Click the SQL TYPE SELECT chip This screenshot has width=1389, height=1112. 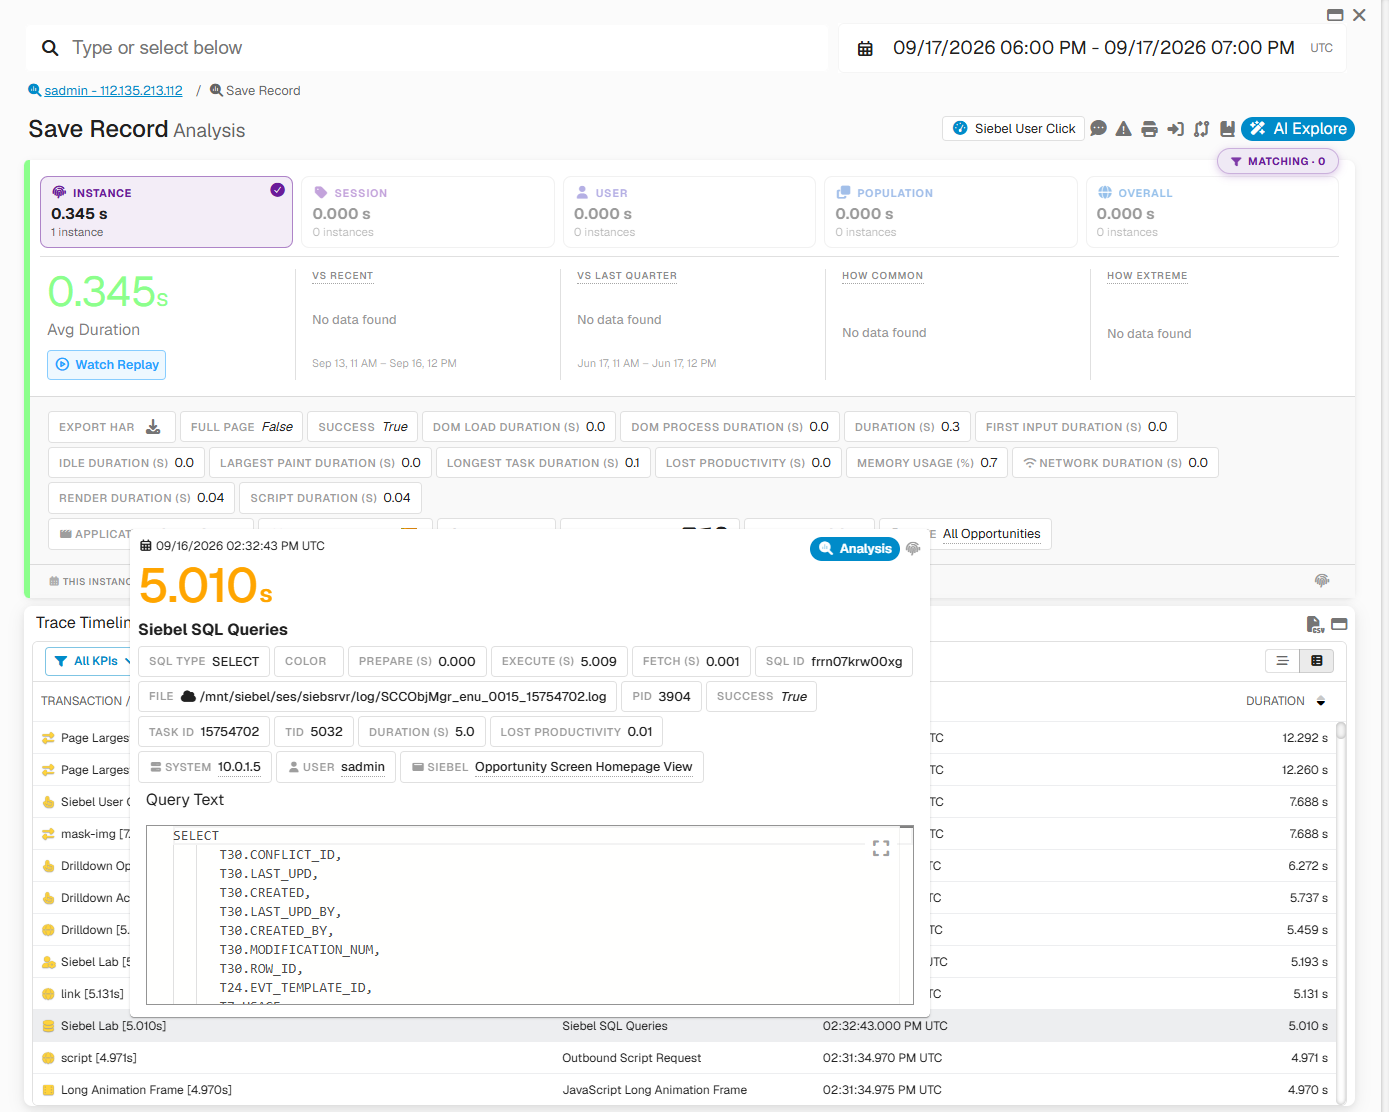tap(204, 662)
